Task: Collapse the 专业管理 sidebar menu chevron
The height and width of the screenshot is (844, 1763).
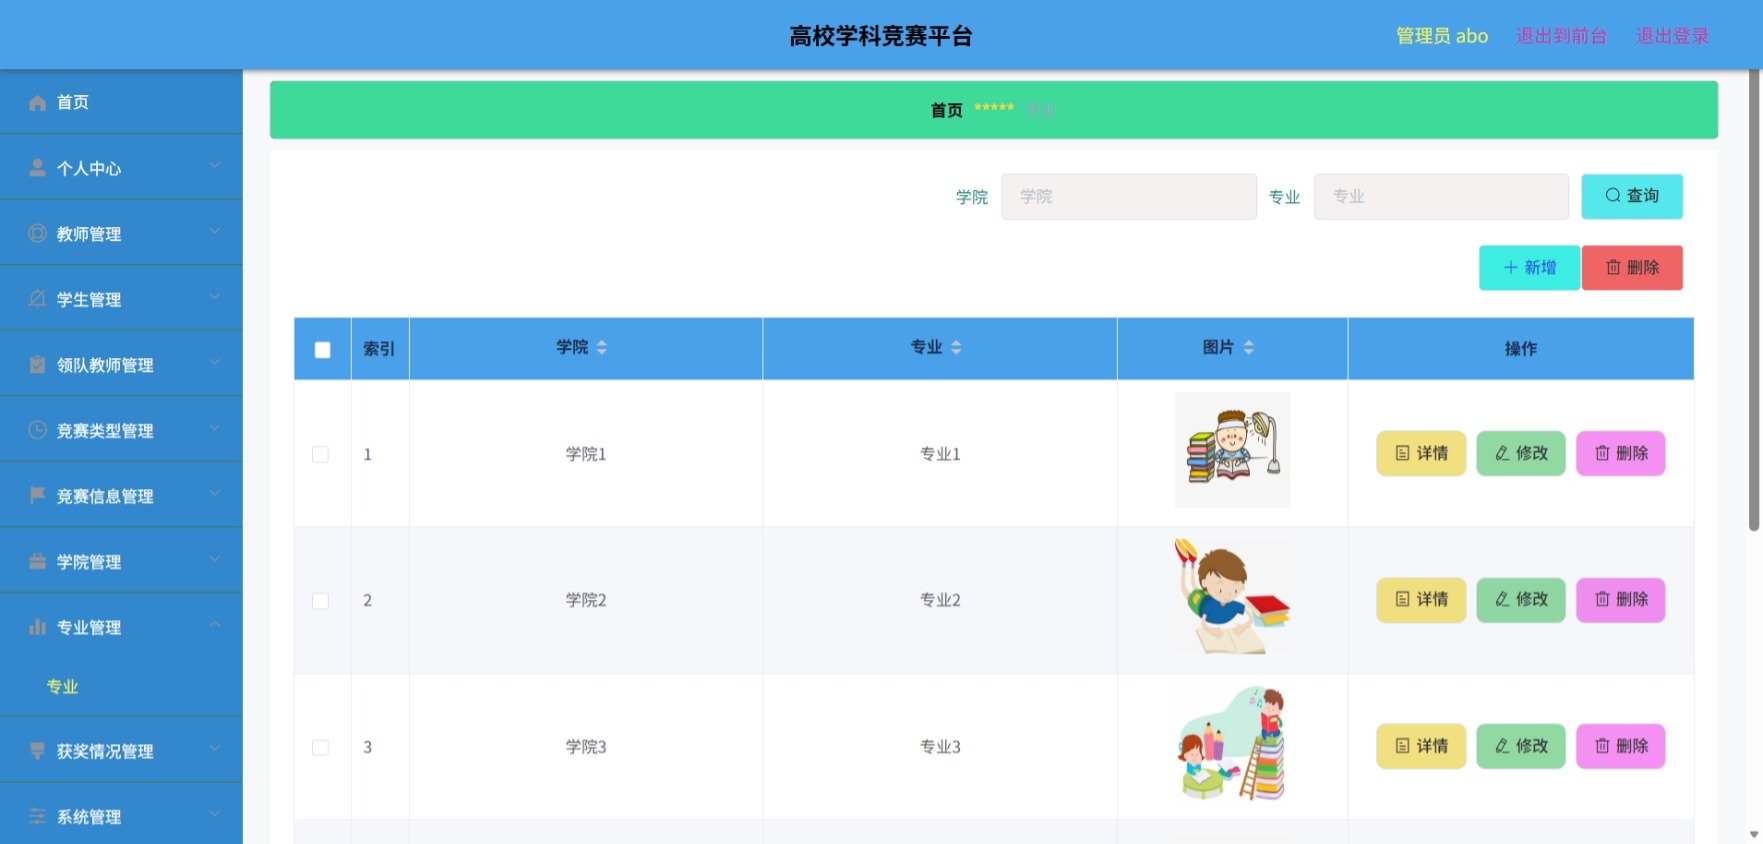Action: coord(215,625)
